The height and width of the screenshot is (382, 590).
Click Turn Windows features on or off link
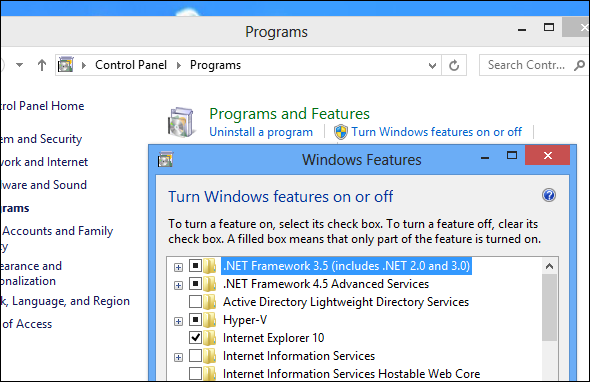pyautogui.click(x=436, y=132)
